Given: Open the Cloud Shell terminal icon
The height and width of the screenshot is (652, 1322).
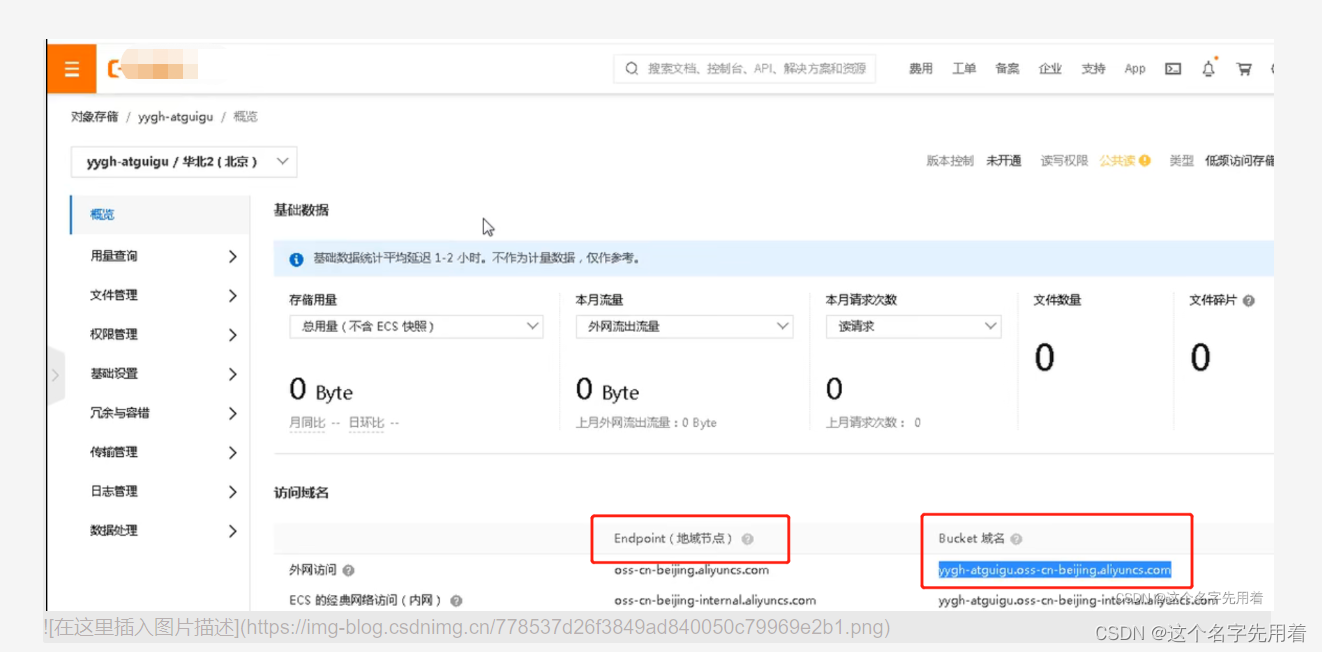Looking at the screenshot, I should click(x=1173, y=69).
